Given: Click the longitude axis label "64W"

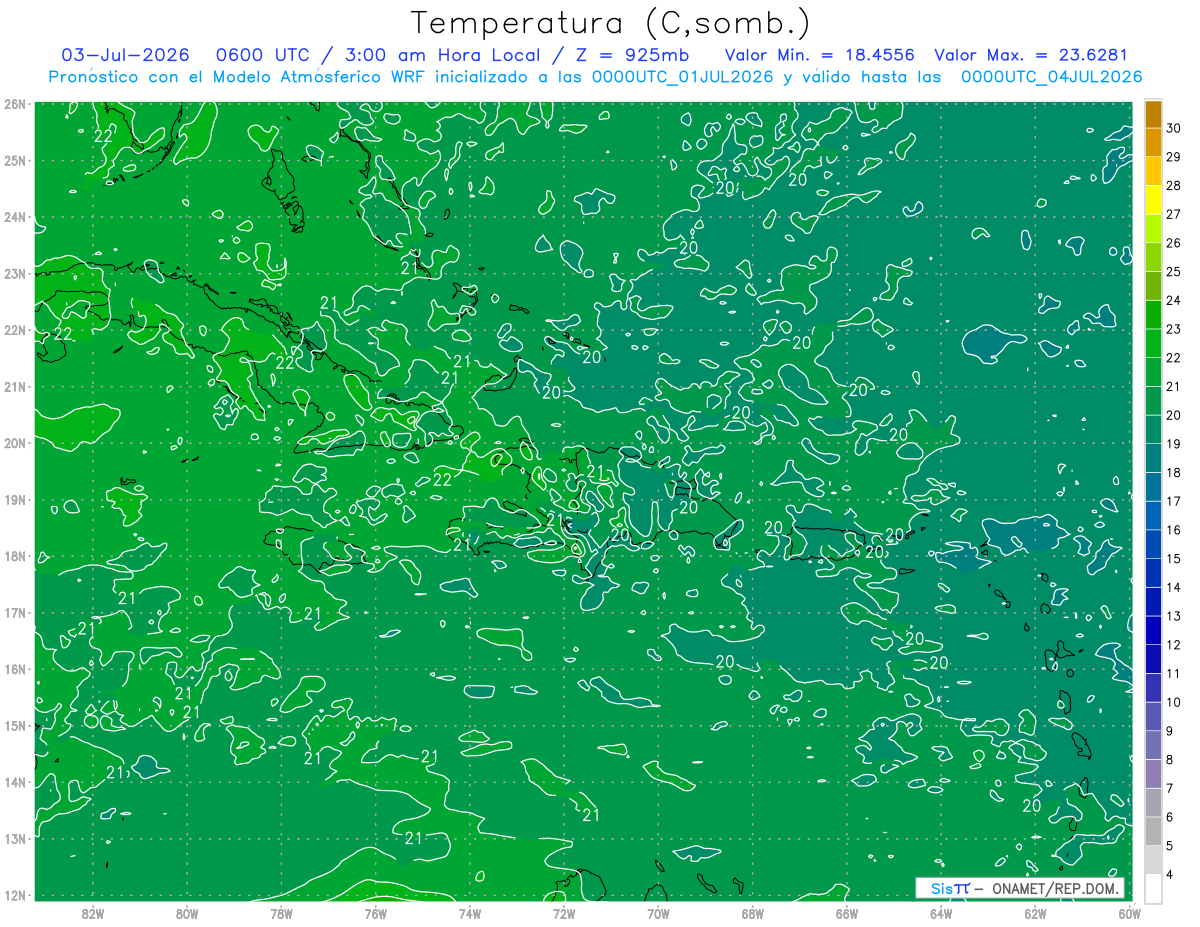Looking at the screenshot, I should tap(940, 913).
